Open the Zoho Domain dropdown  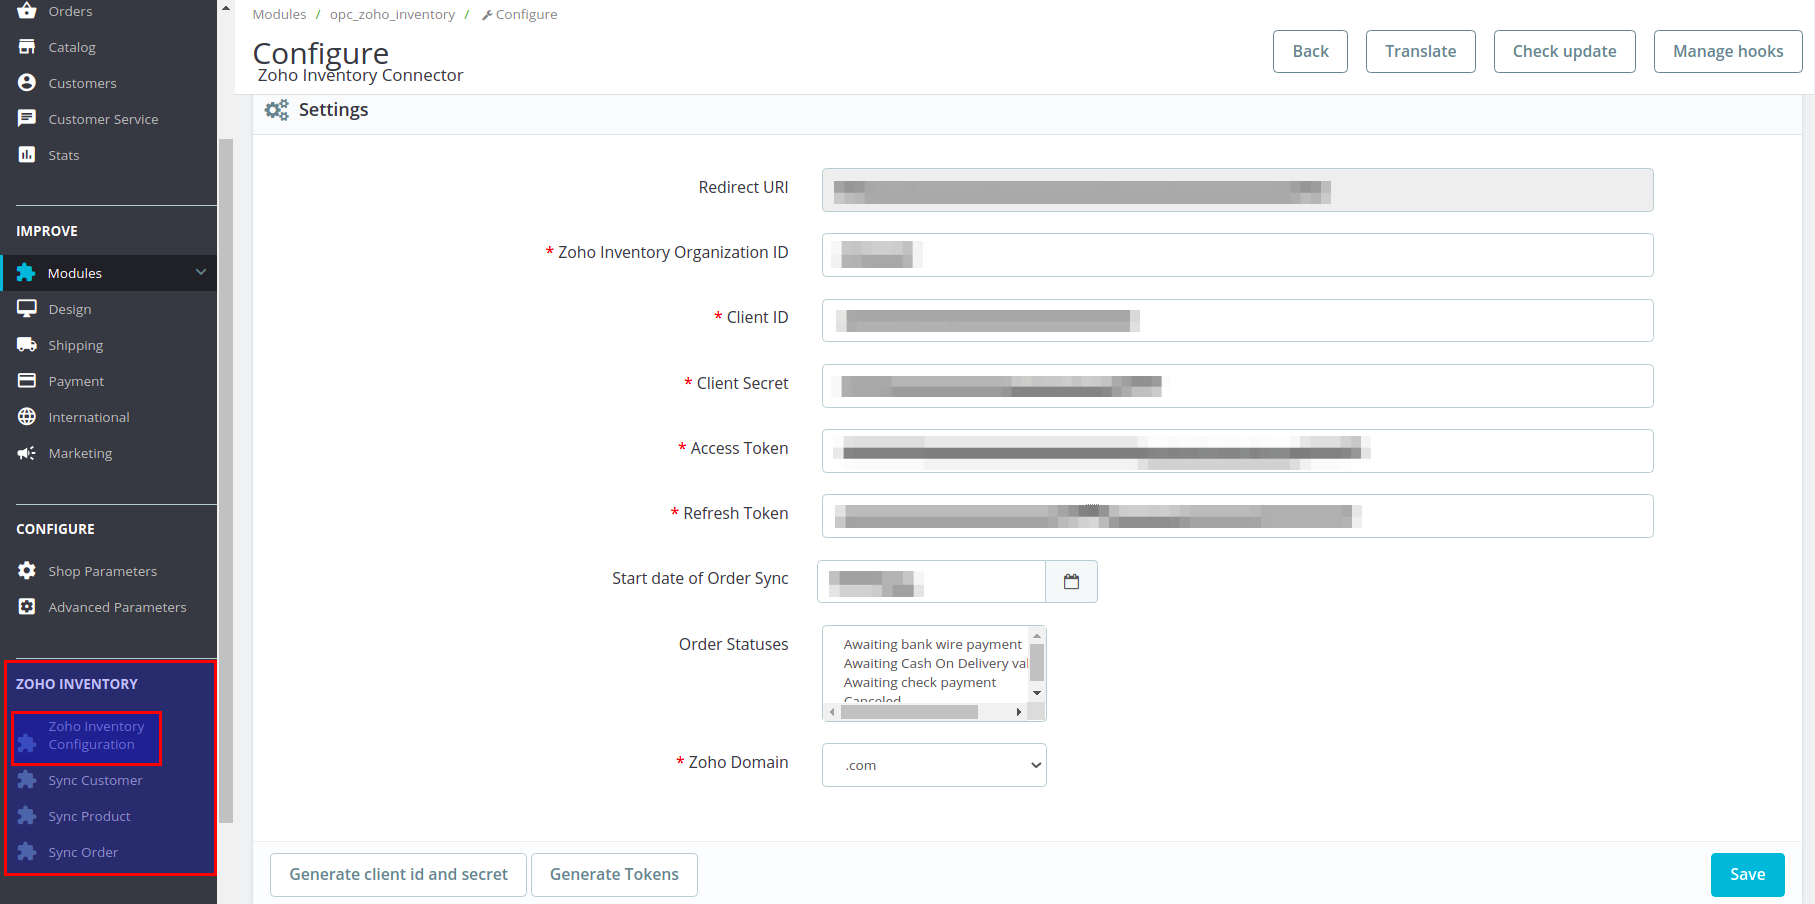pyautogui.click(x=934, y=765)
